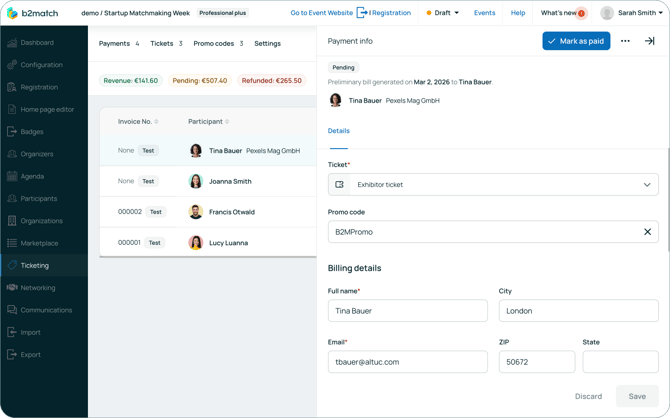The height and width of the screenshot is (418, 670).
Task: Click the b2match logo
Action: pyautogui.click(x=32, y=13)
